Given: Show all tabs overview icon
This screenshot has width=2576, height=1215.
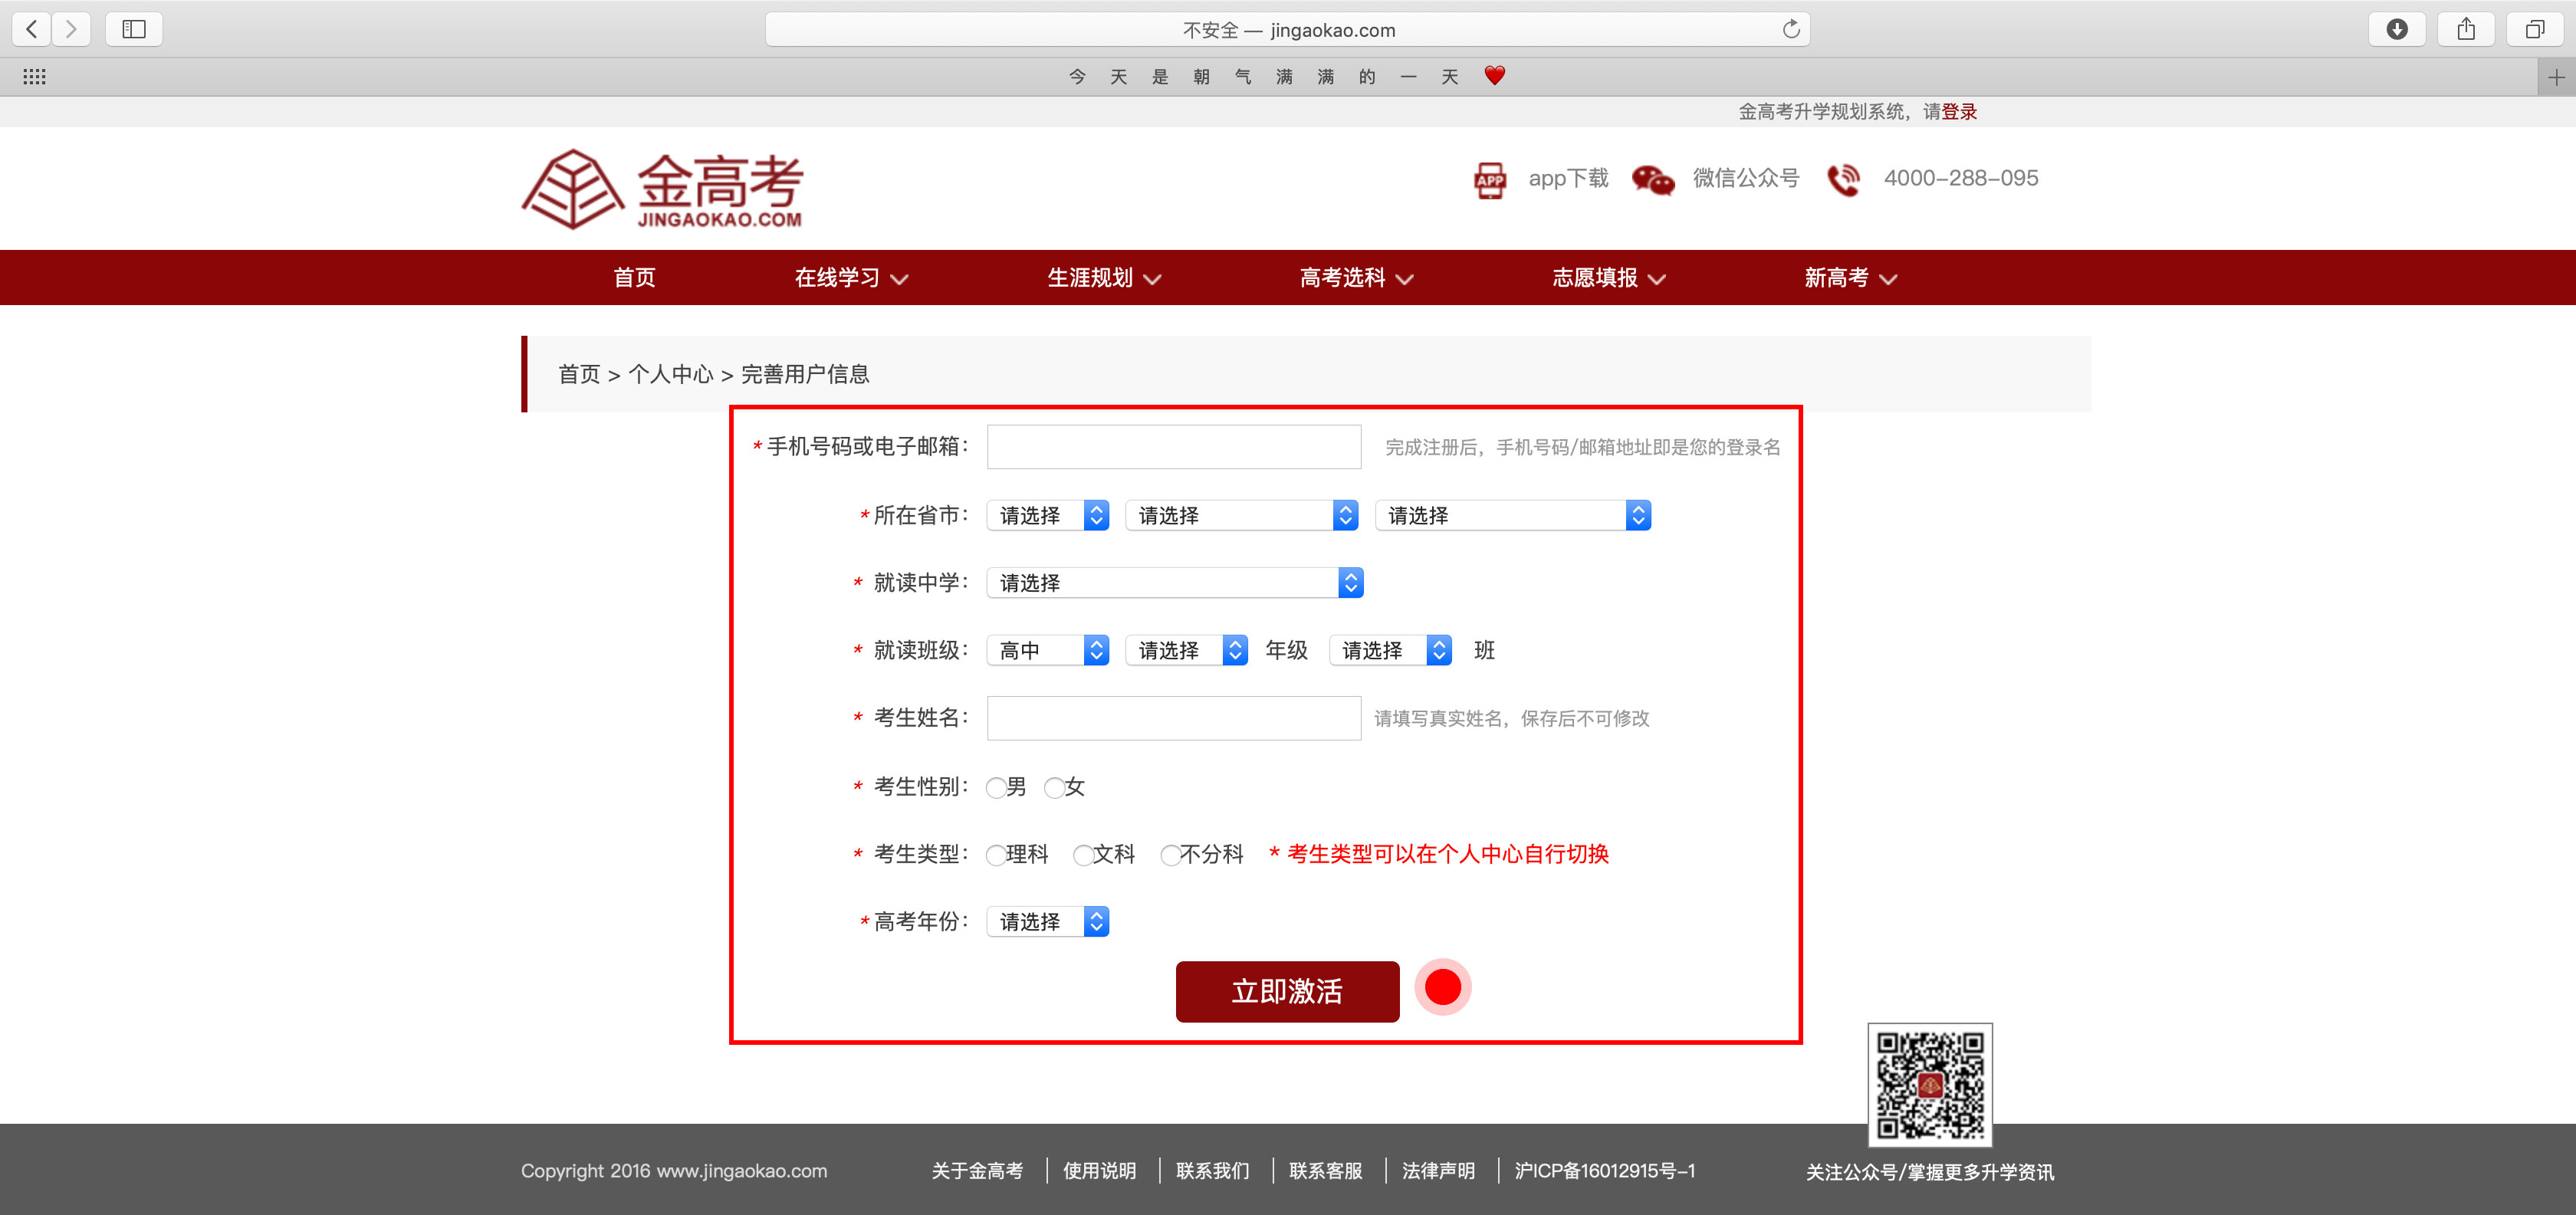Looking at the screenshot, I should pos(2534,29).
